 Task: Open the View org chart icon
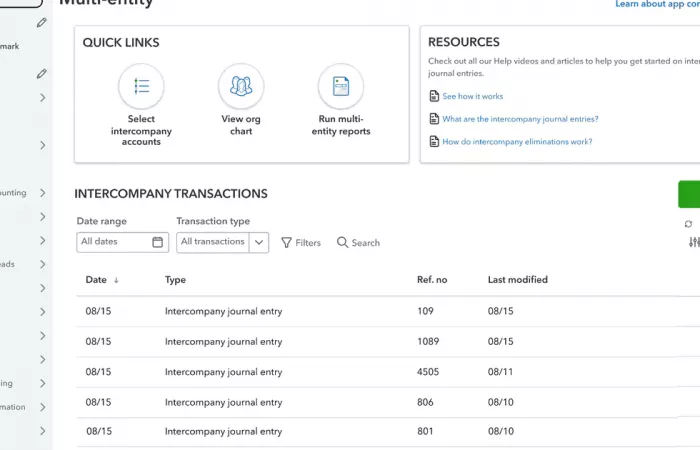[241, 86]
